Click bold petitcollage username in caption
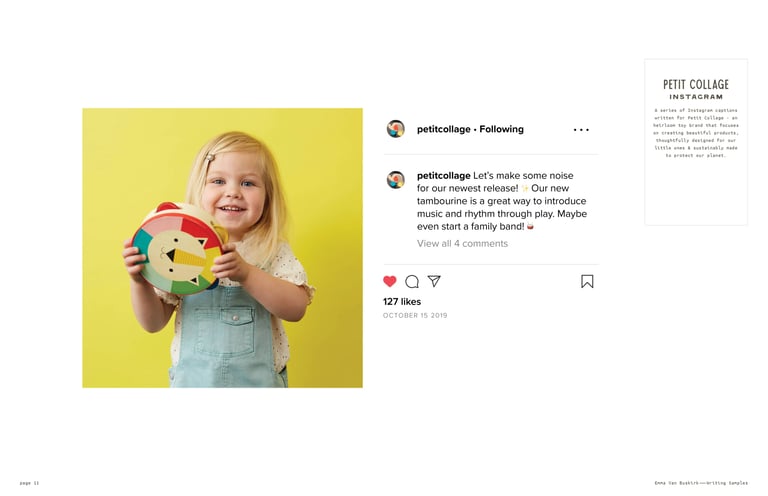768x496 pixels. point(443,175)
